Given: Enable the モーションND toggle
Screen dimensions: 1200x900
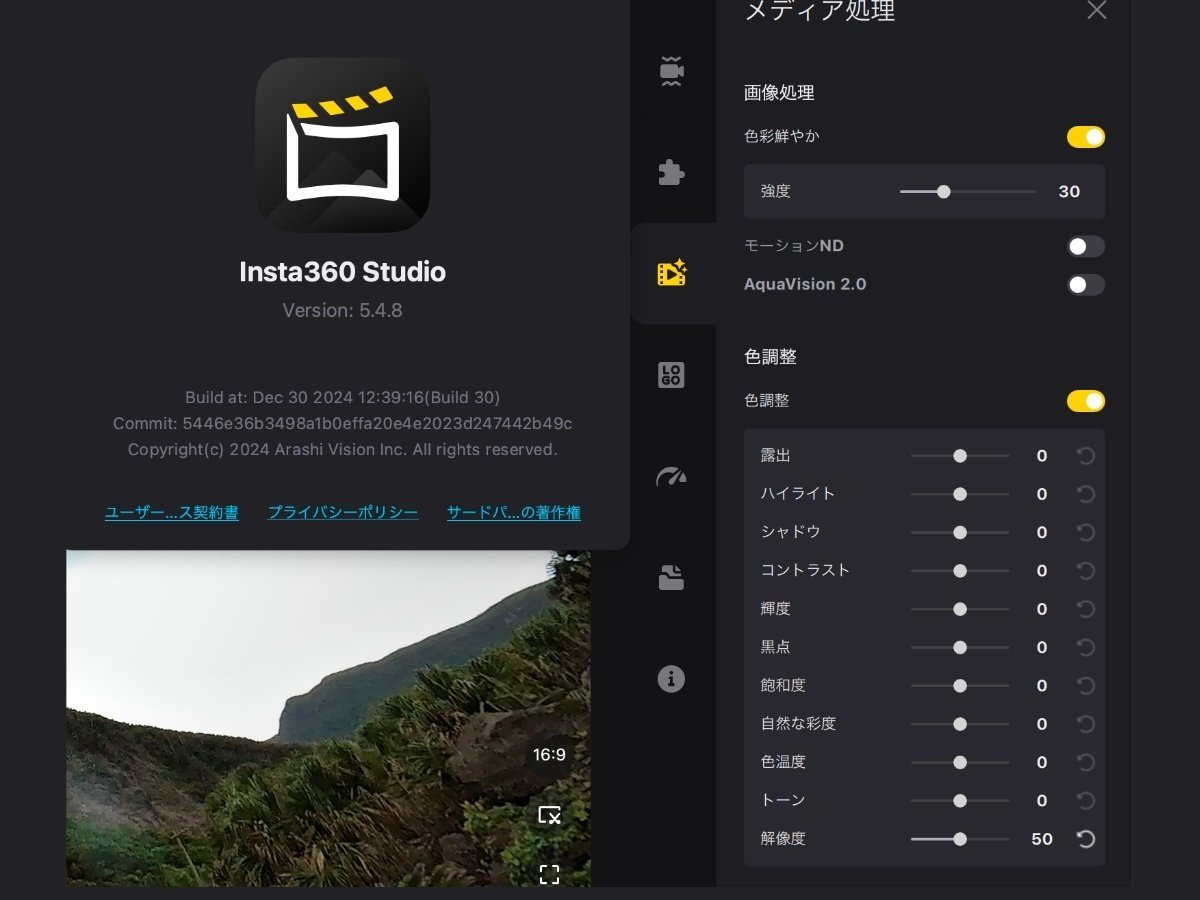Looking at the screenshot, I should coord(1086,246).
